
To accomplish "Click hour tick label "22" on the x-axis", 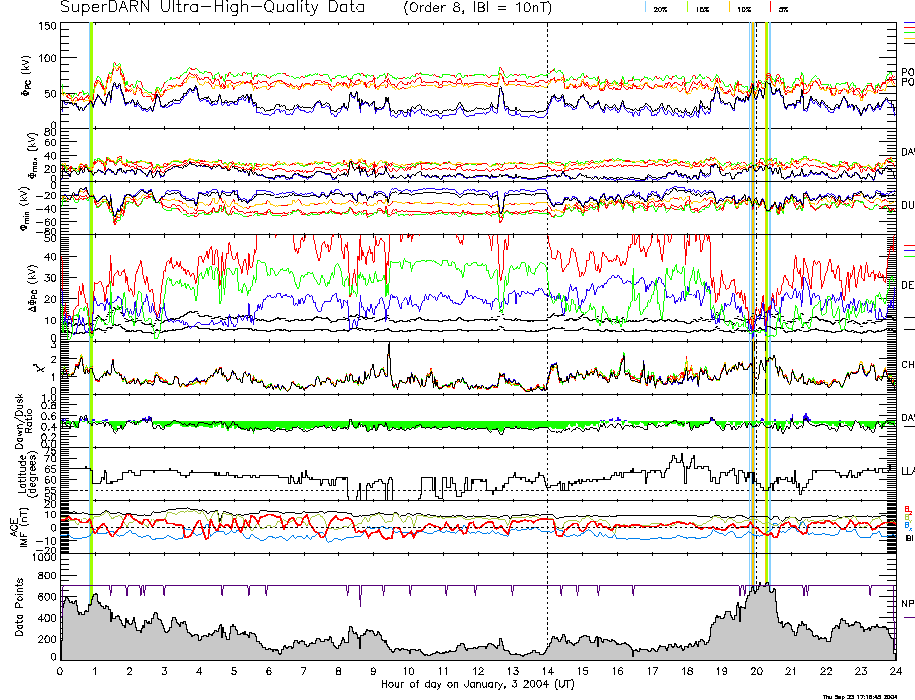I will click(826, 671).
